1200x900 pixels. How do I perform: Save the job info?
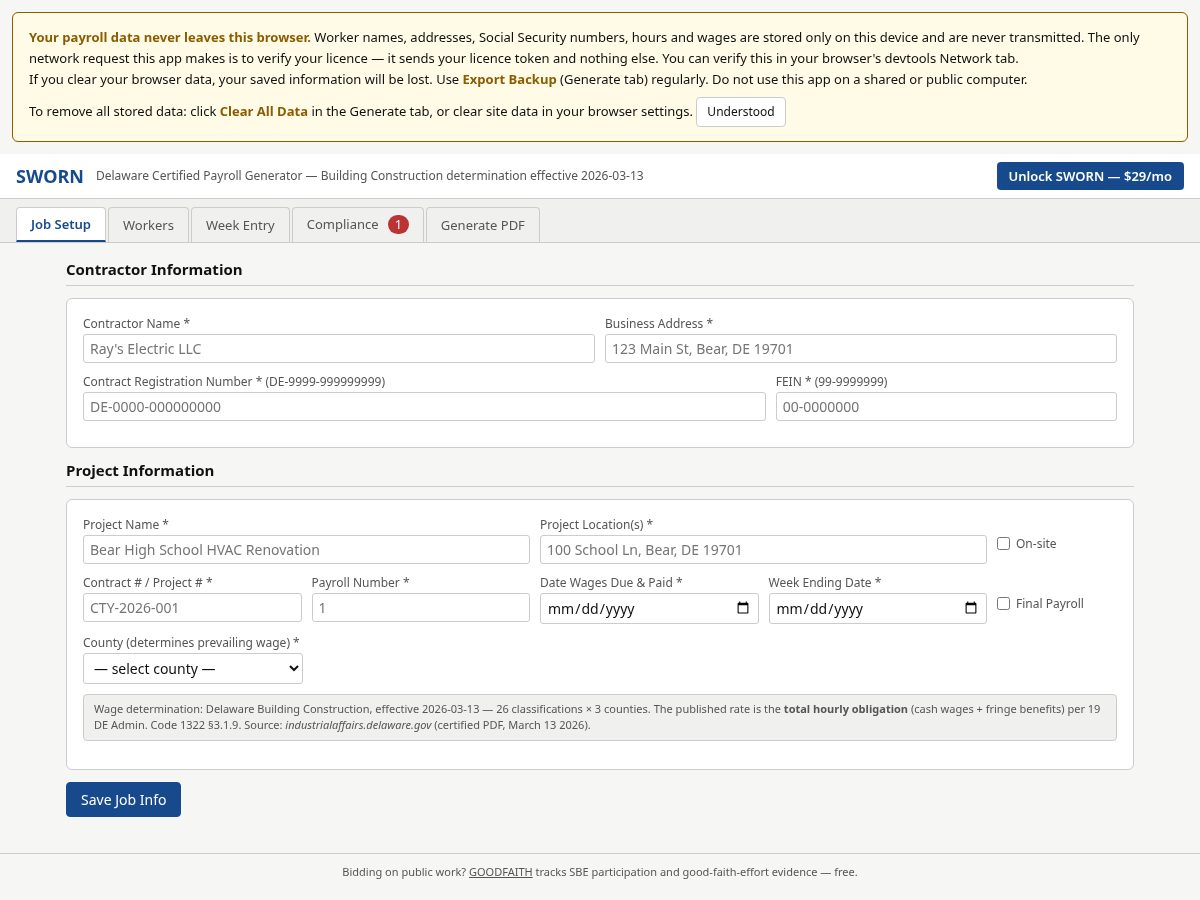(x=123, y=799)
